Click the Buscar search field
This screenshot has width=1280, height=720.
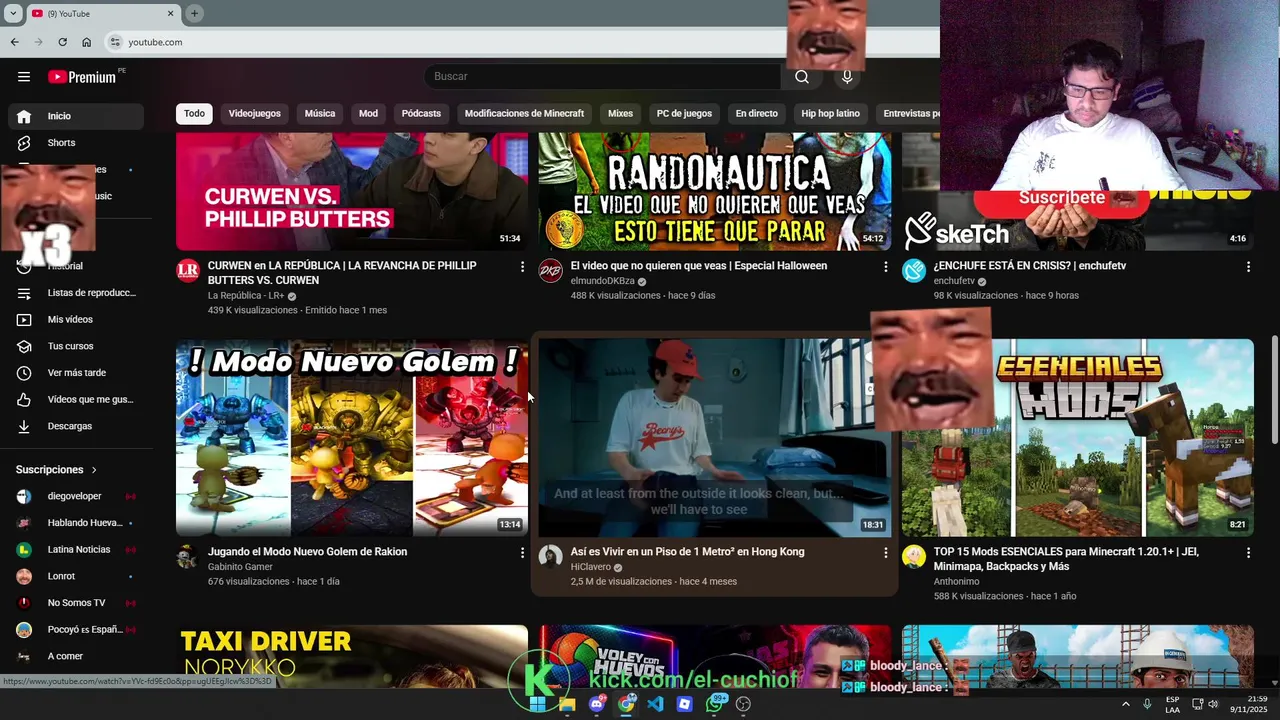pos(602,77)
